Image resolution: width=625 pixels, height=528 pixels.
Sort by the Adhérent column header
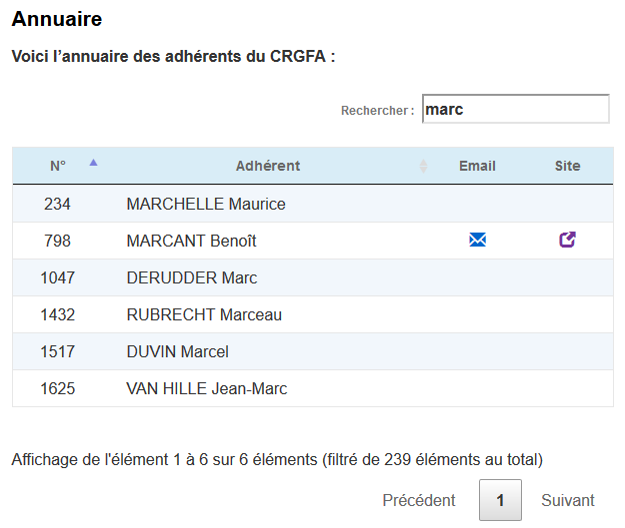click(268, 166)
